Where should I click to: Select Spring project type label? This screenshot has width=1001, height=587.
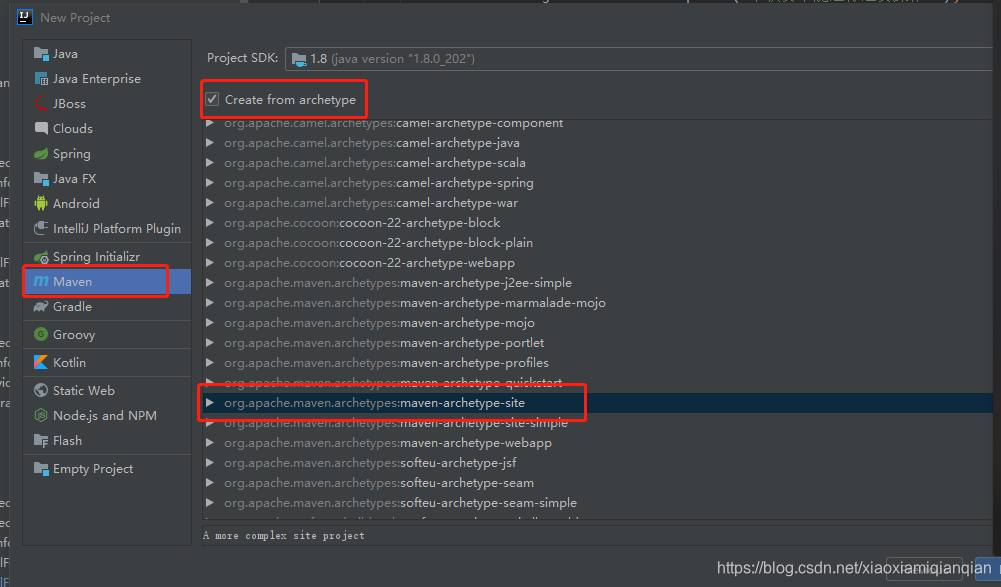click(x=72, y=154)
